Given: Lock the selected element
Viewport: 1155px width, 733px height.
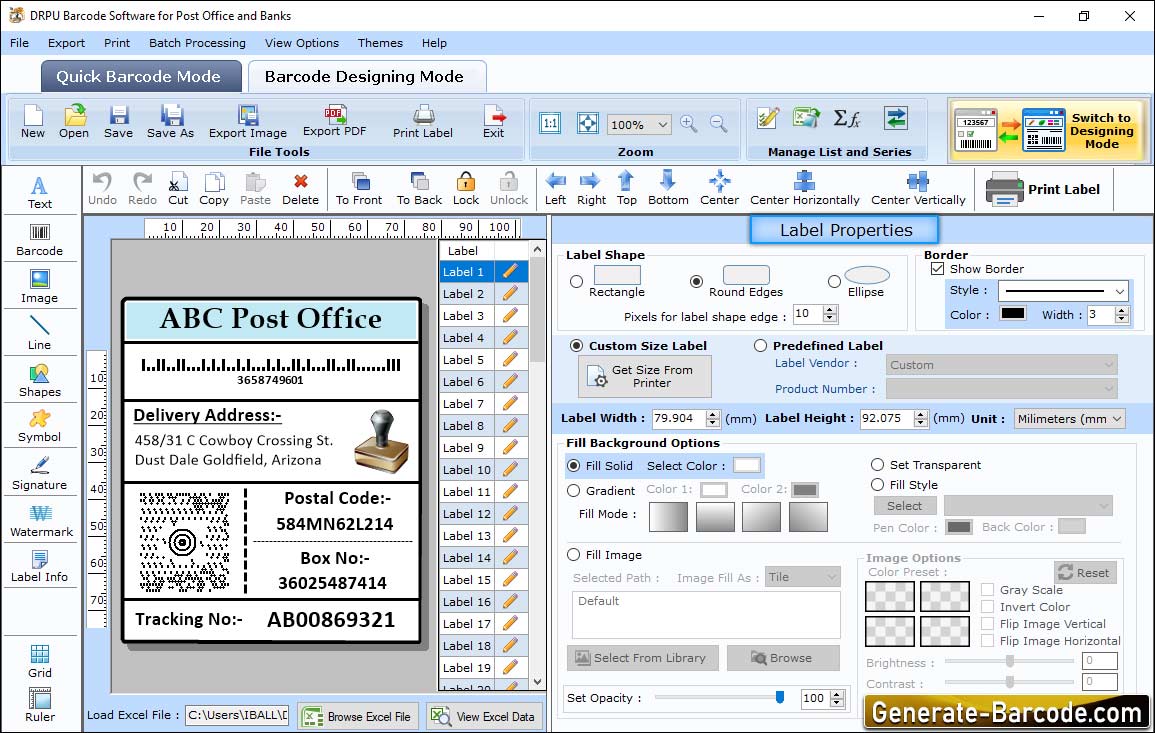Looking at the screenshot, I should click(x=466, y=189).
